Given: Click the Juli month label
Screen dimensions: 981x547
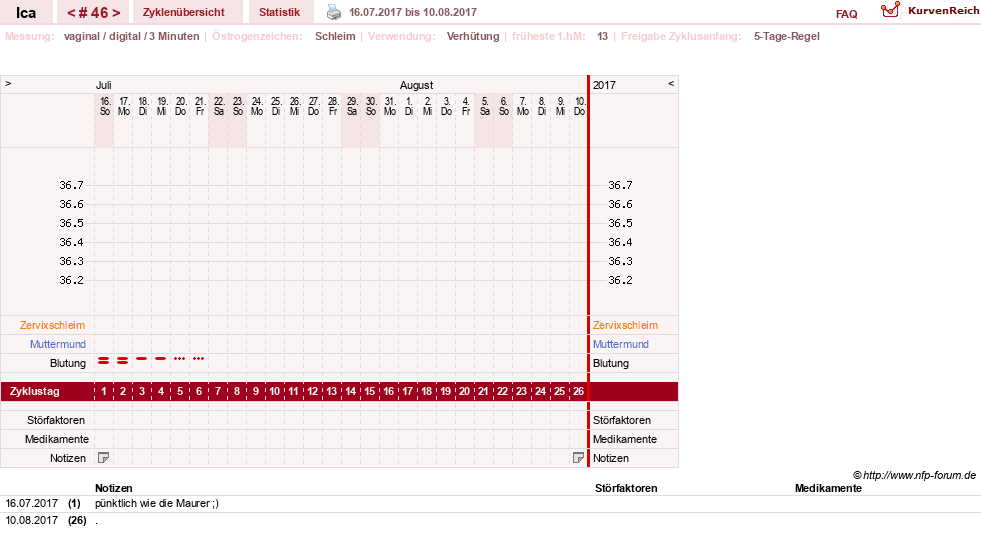Looking at the screenshot, I should pos(103,84).
